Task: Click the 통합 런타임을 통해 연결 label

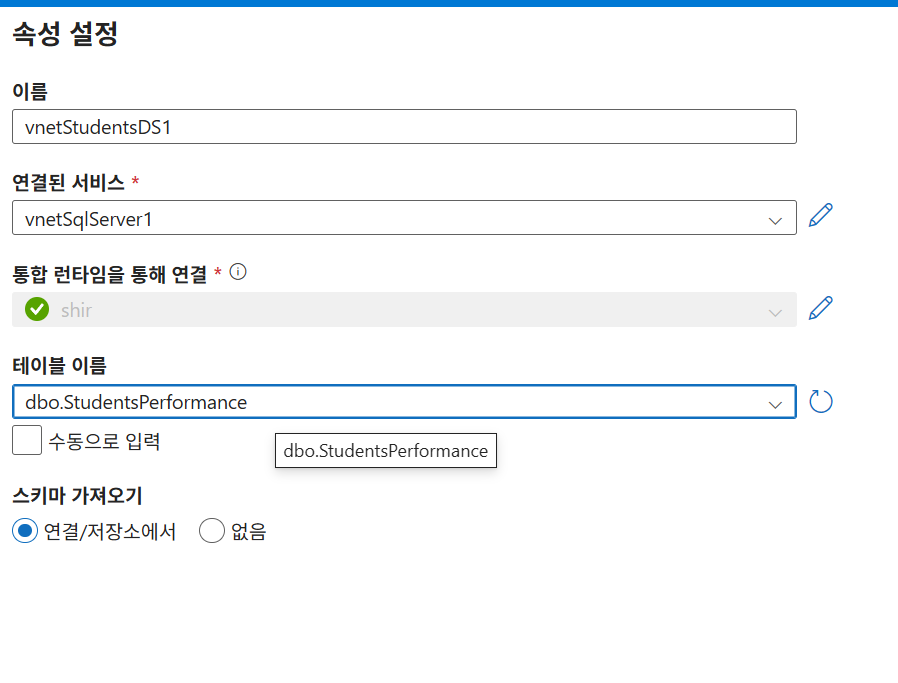Action: coord(109,274)
